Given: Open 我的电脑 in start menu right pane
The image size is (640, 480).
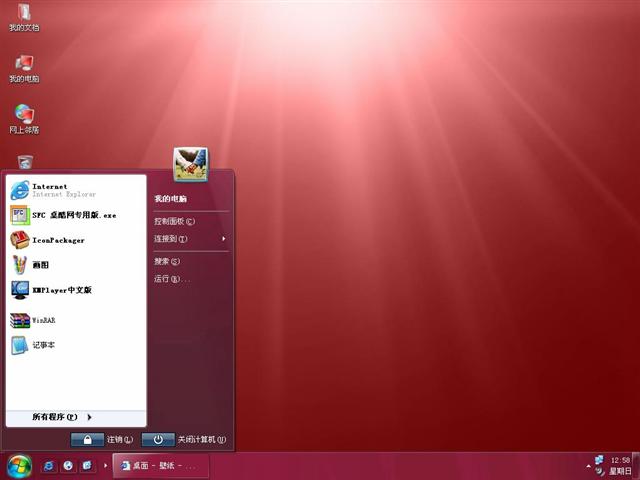Looking at the screenshot, I should click(170, 199).
